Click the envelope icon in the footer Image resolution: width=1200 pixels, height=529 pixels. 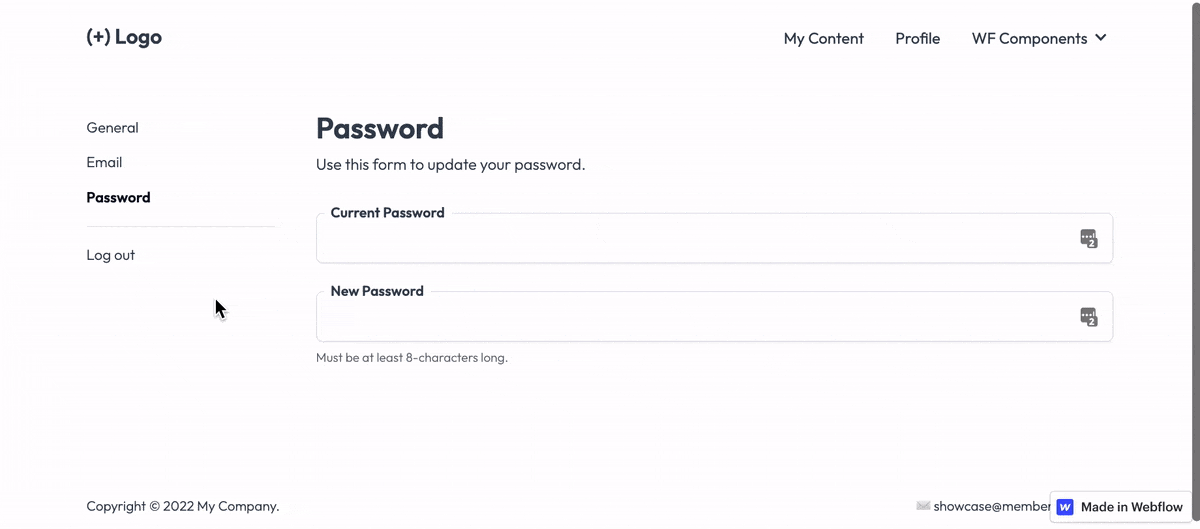pos(923,506)
